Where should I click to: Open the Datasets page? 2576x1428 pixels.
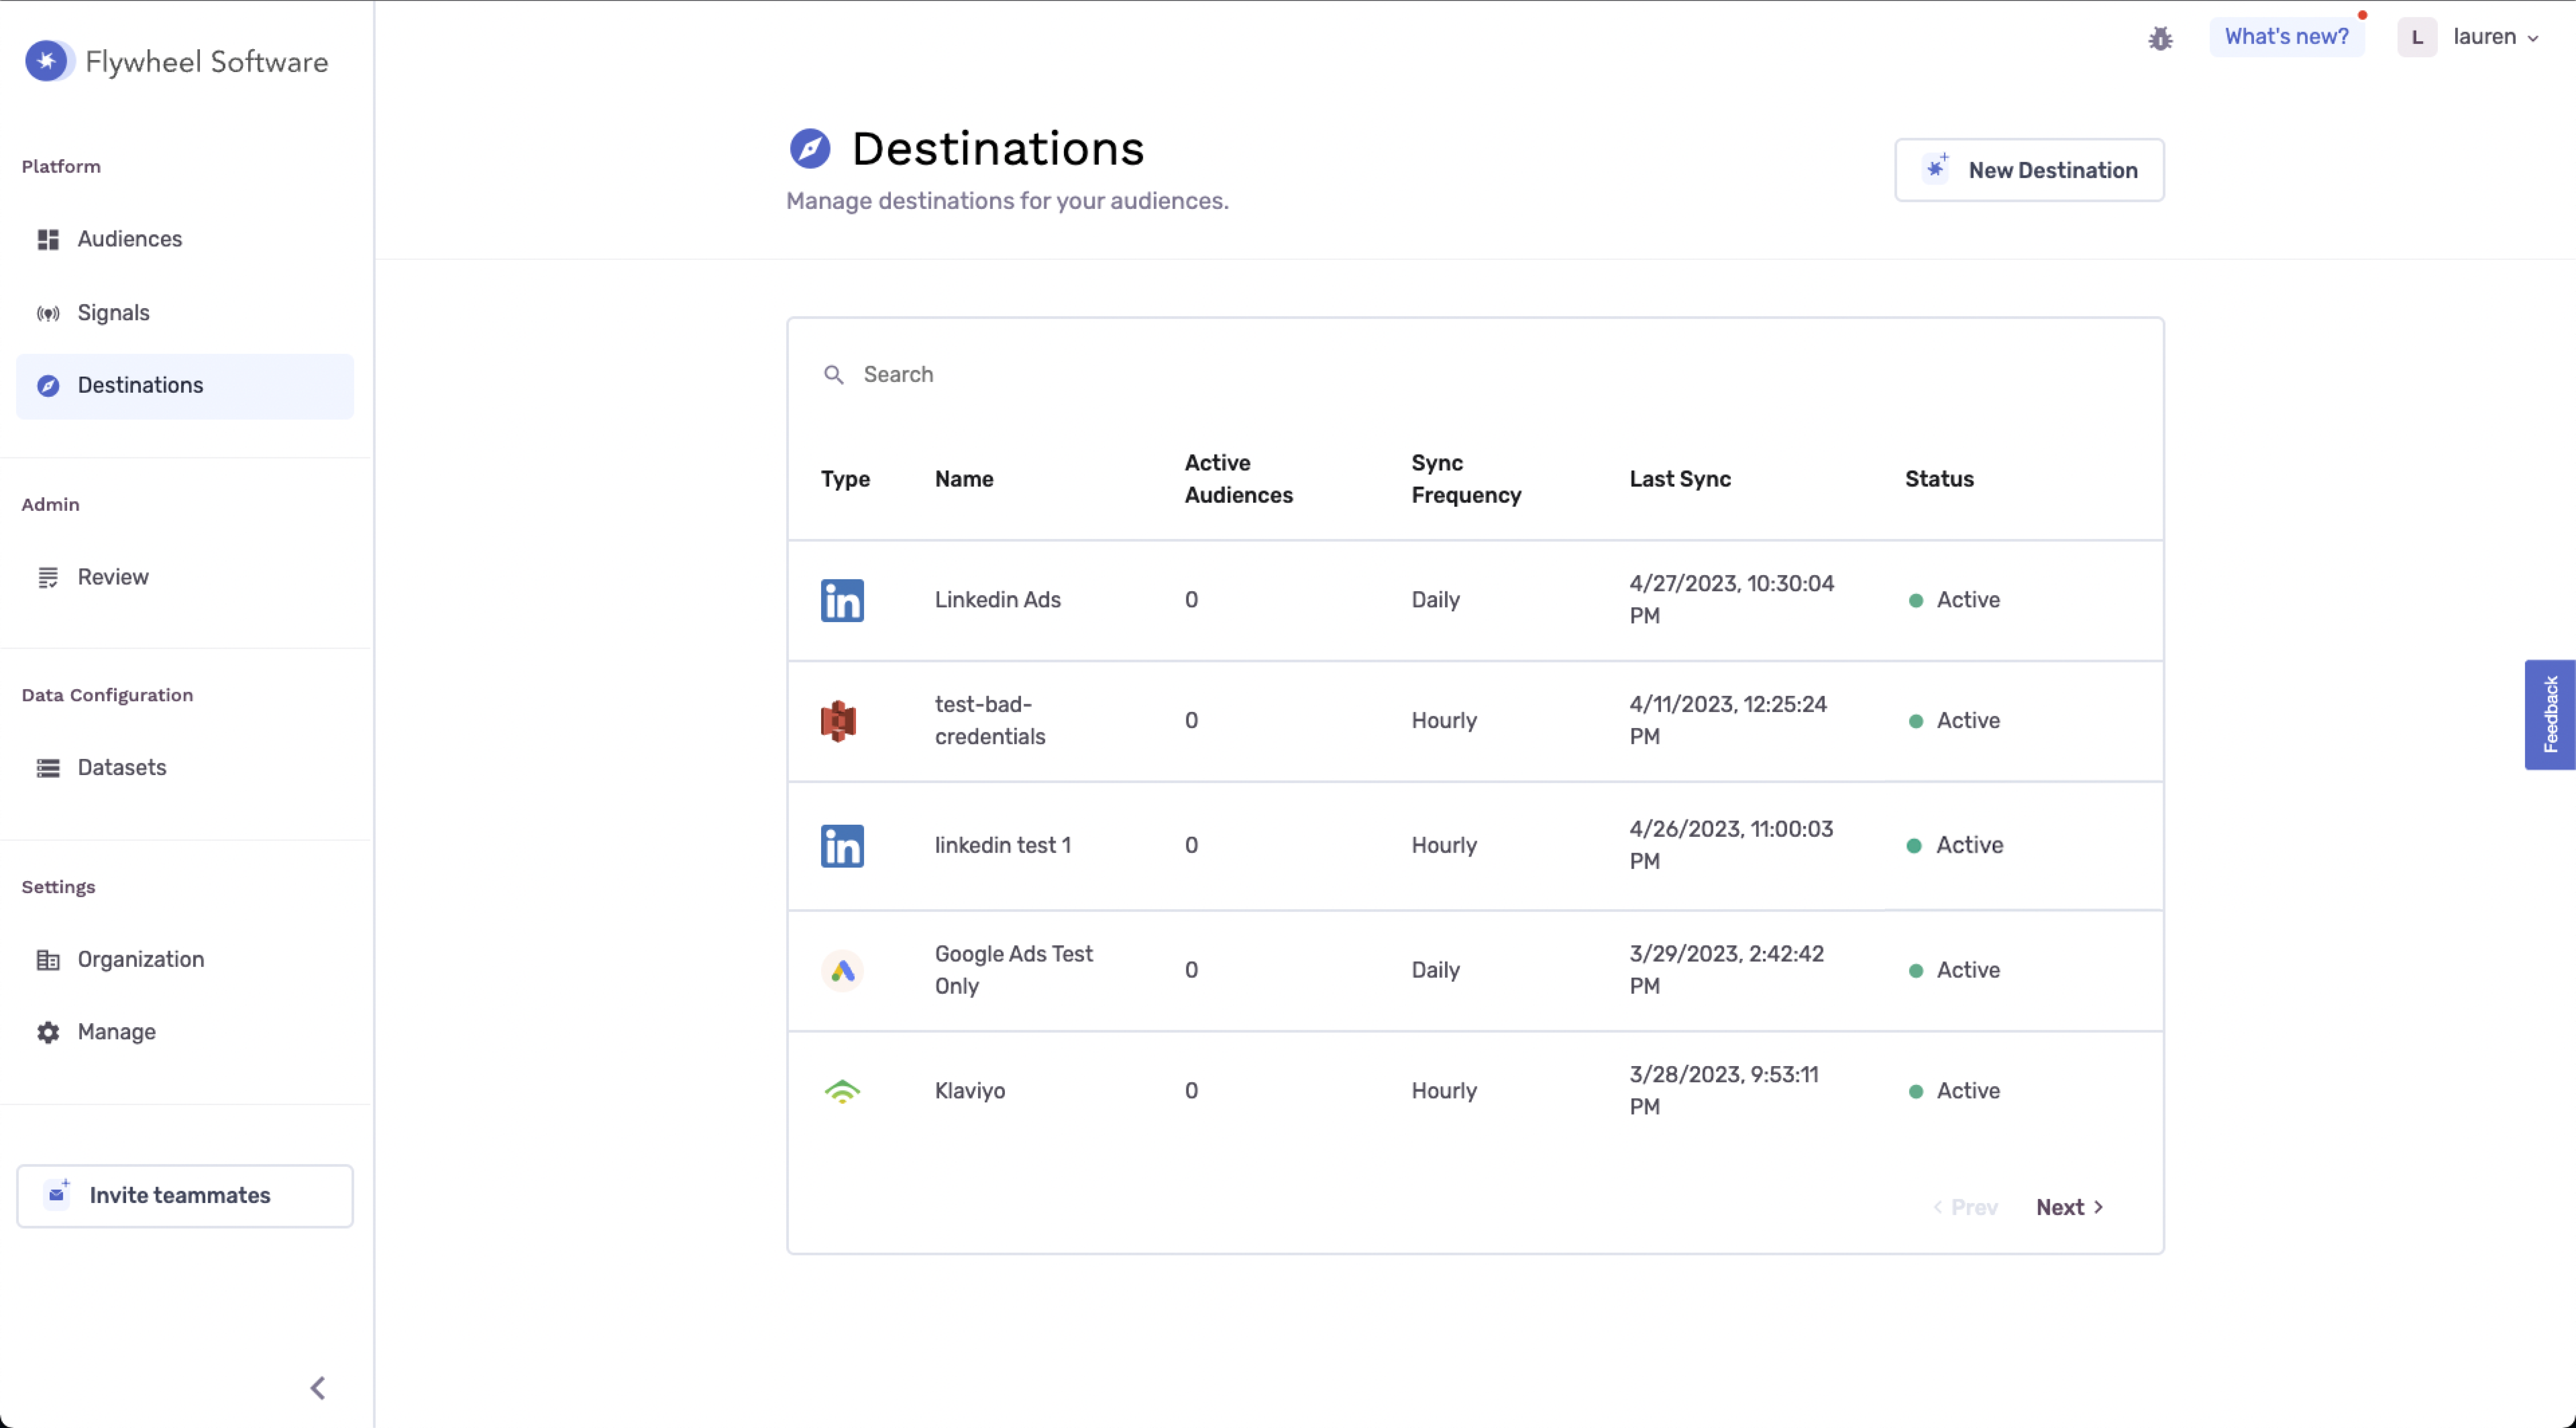pos(185,768)
